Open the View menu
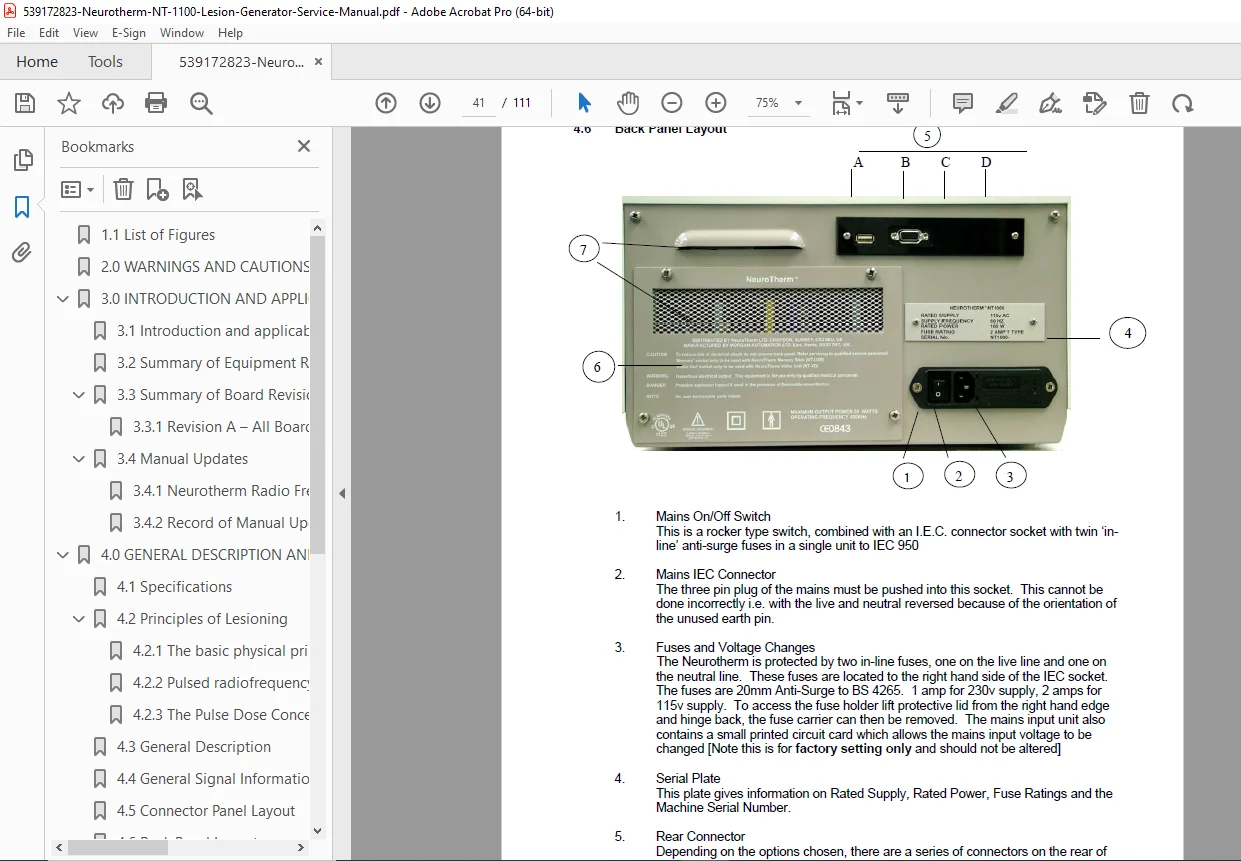 [85, 33]
